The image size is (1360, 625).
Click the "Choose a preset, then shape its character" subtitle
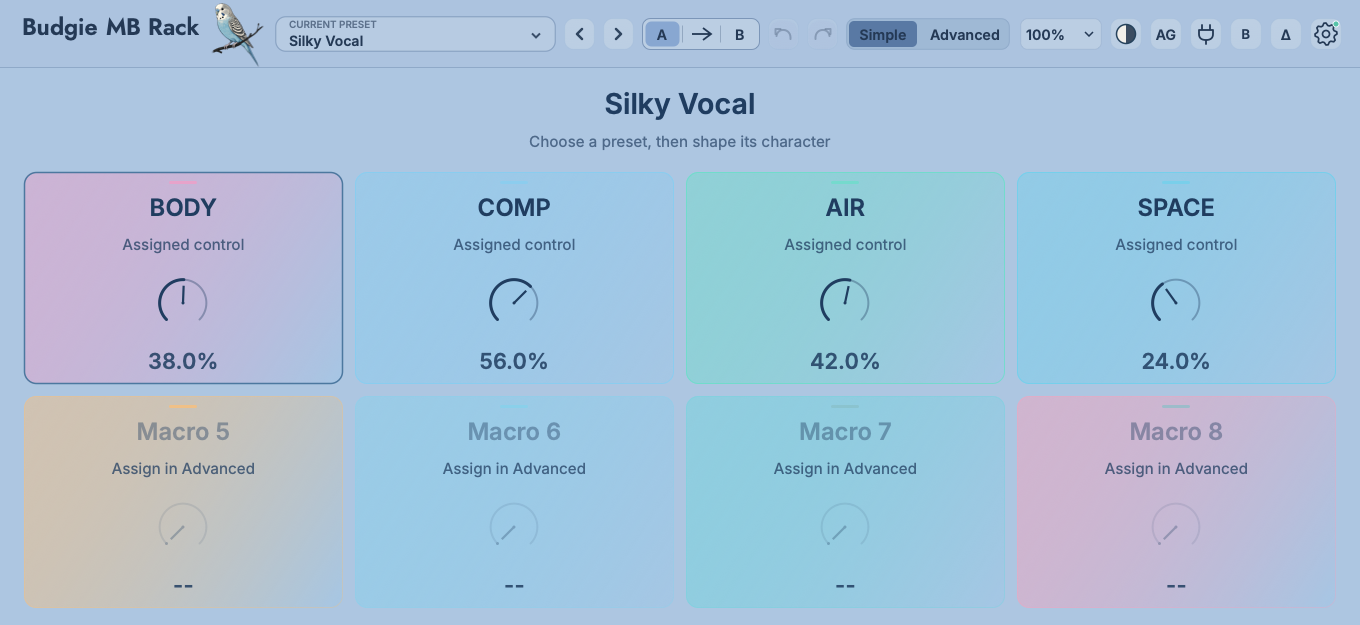680,142
